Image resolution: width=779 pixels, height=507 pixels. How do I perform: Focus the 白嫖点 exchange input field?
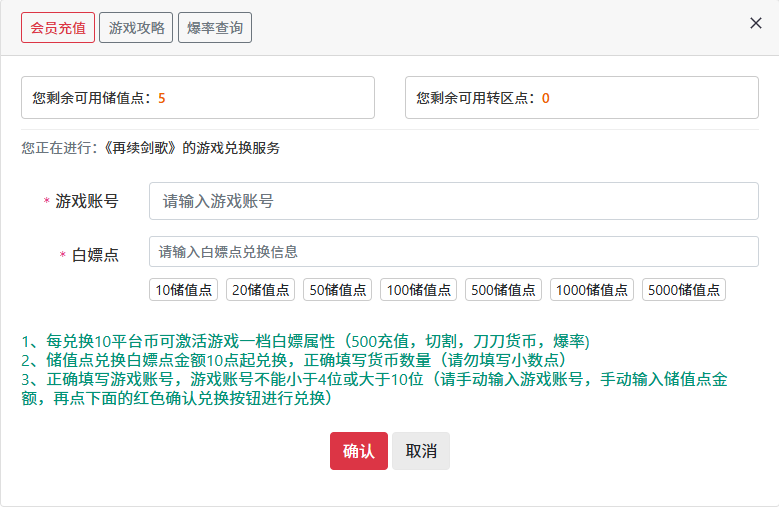pyautogui.click(x=453, y=252)
